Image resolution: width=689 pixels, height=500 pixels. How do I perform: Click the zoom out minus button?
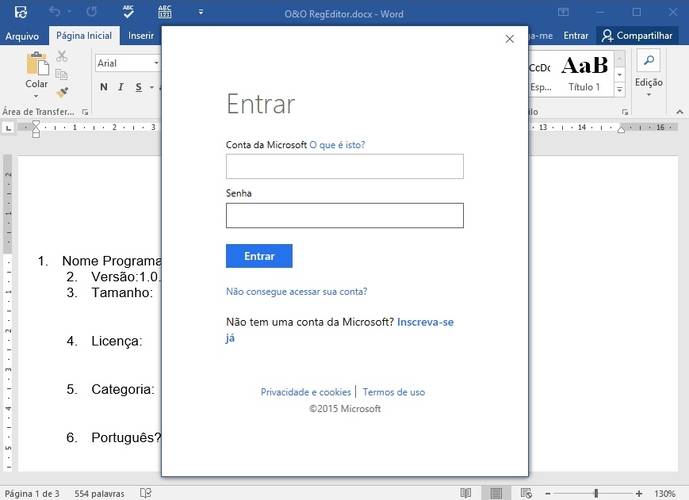548,493
